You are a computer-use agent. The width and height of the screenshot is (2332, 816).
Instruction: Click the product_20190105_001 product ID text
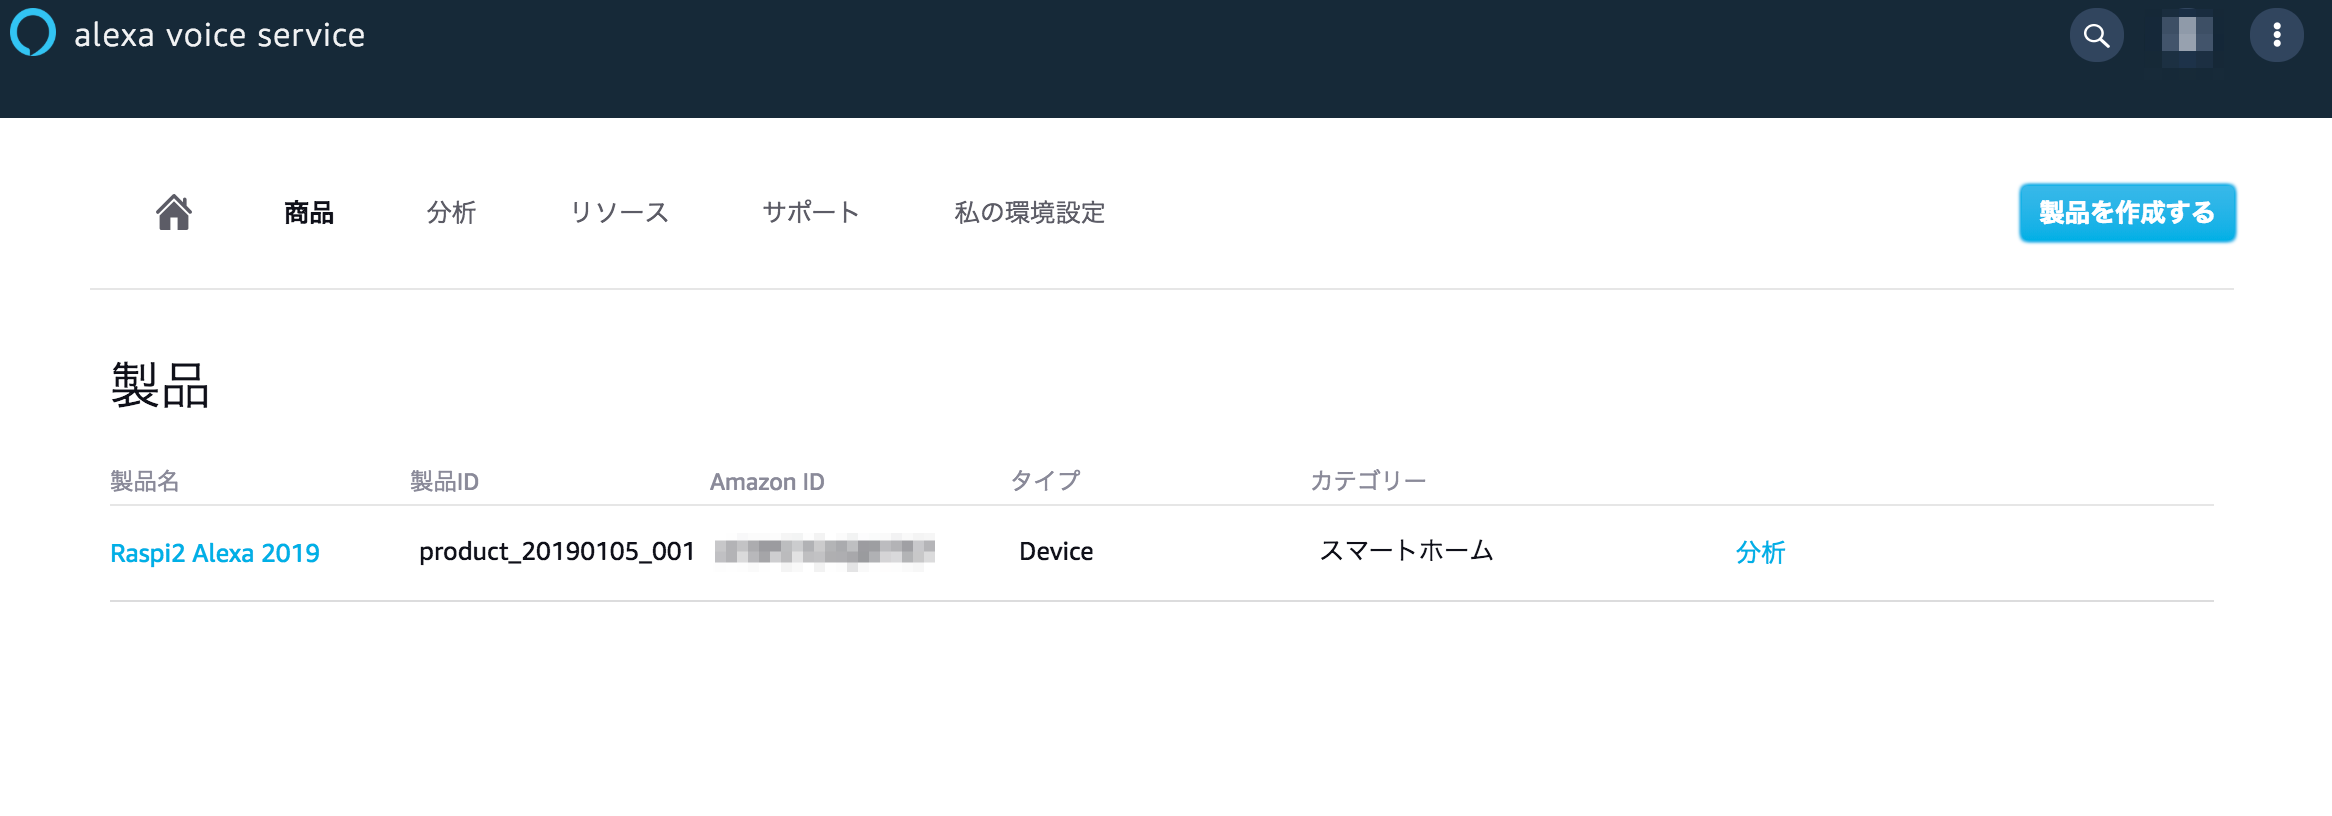click(557, 551)
